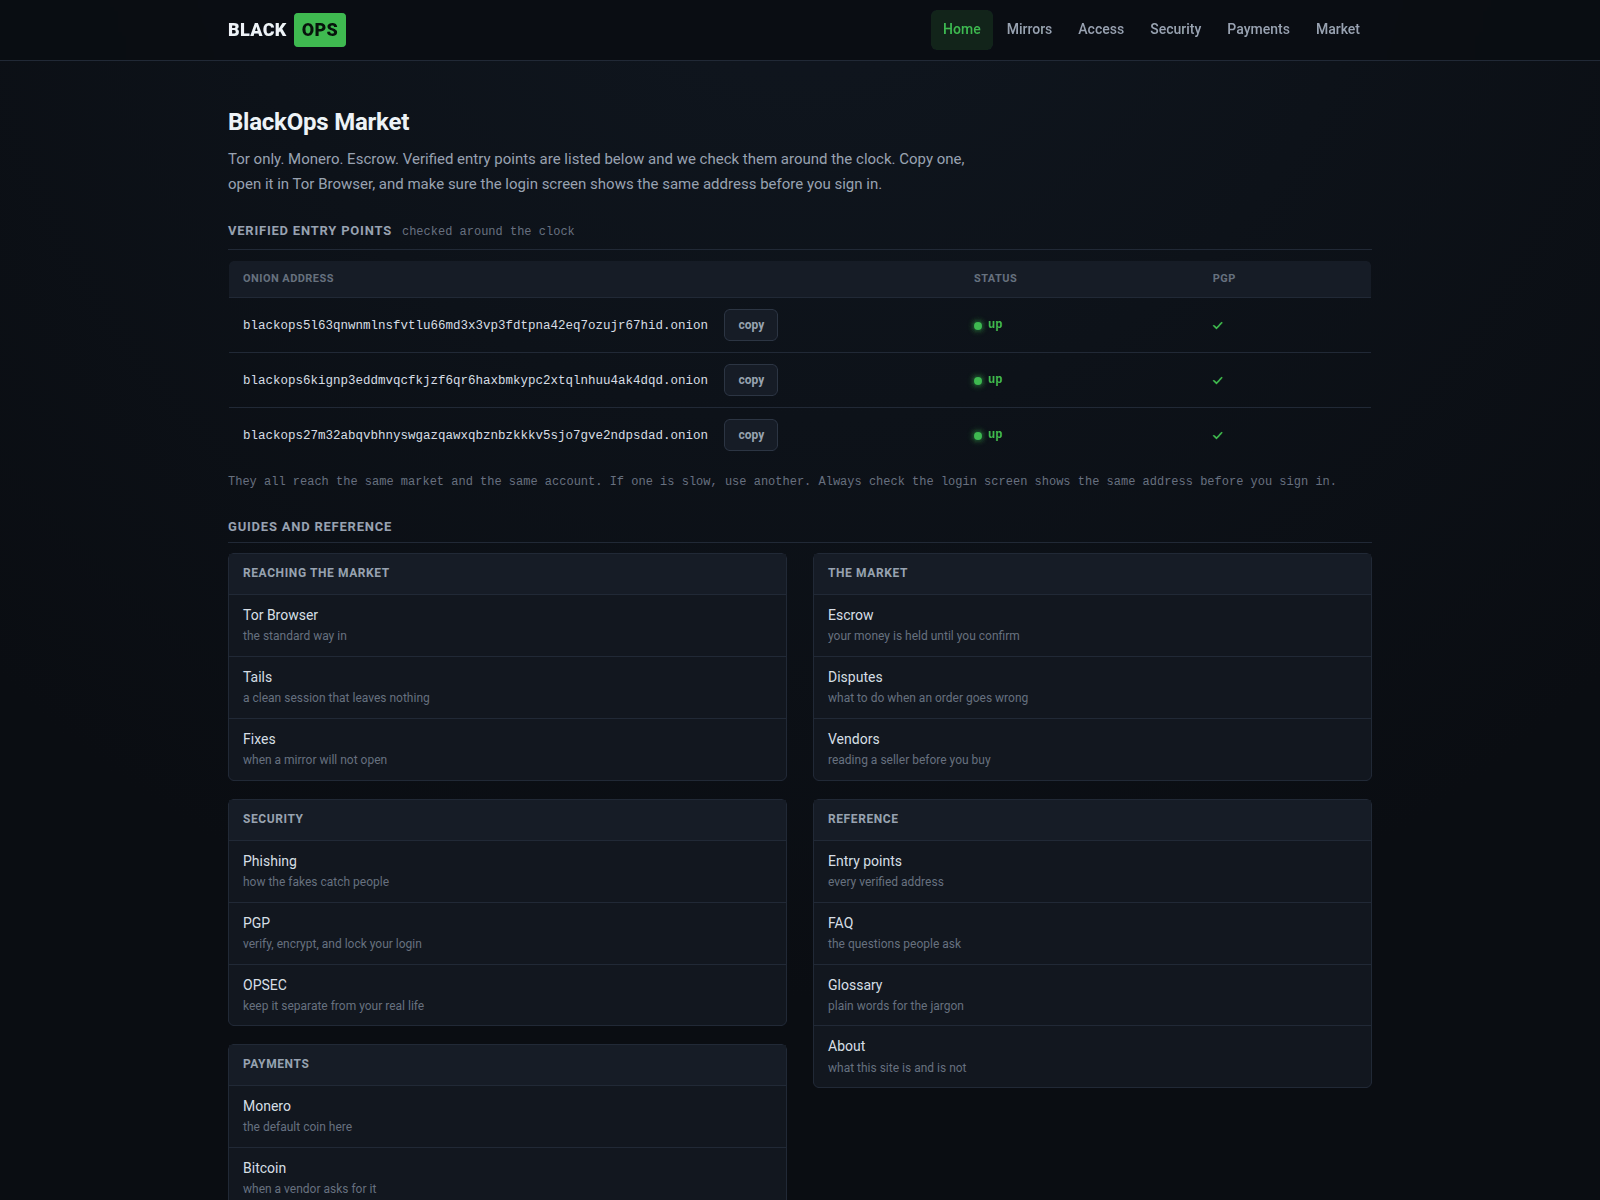This screenshot has height=1200, width=1600.
Task: Select the blackops5l63qnwnmlnsf onion address text
Action: pos(475,325)
